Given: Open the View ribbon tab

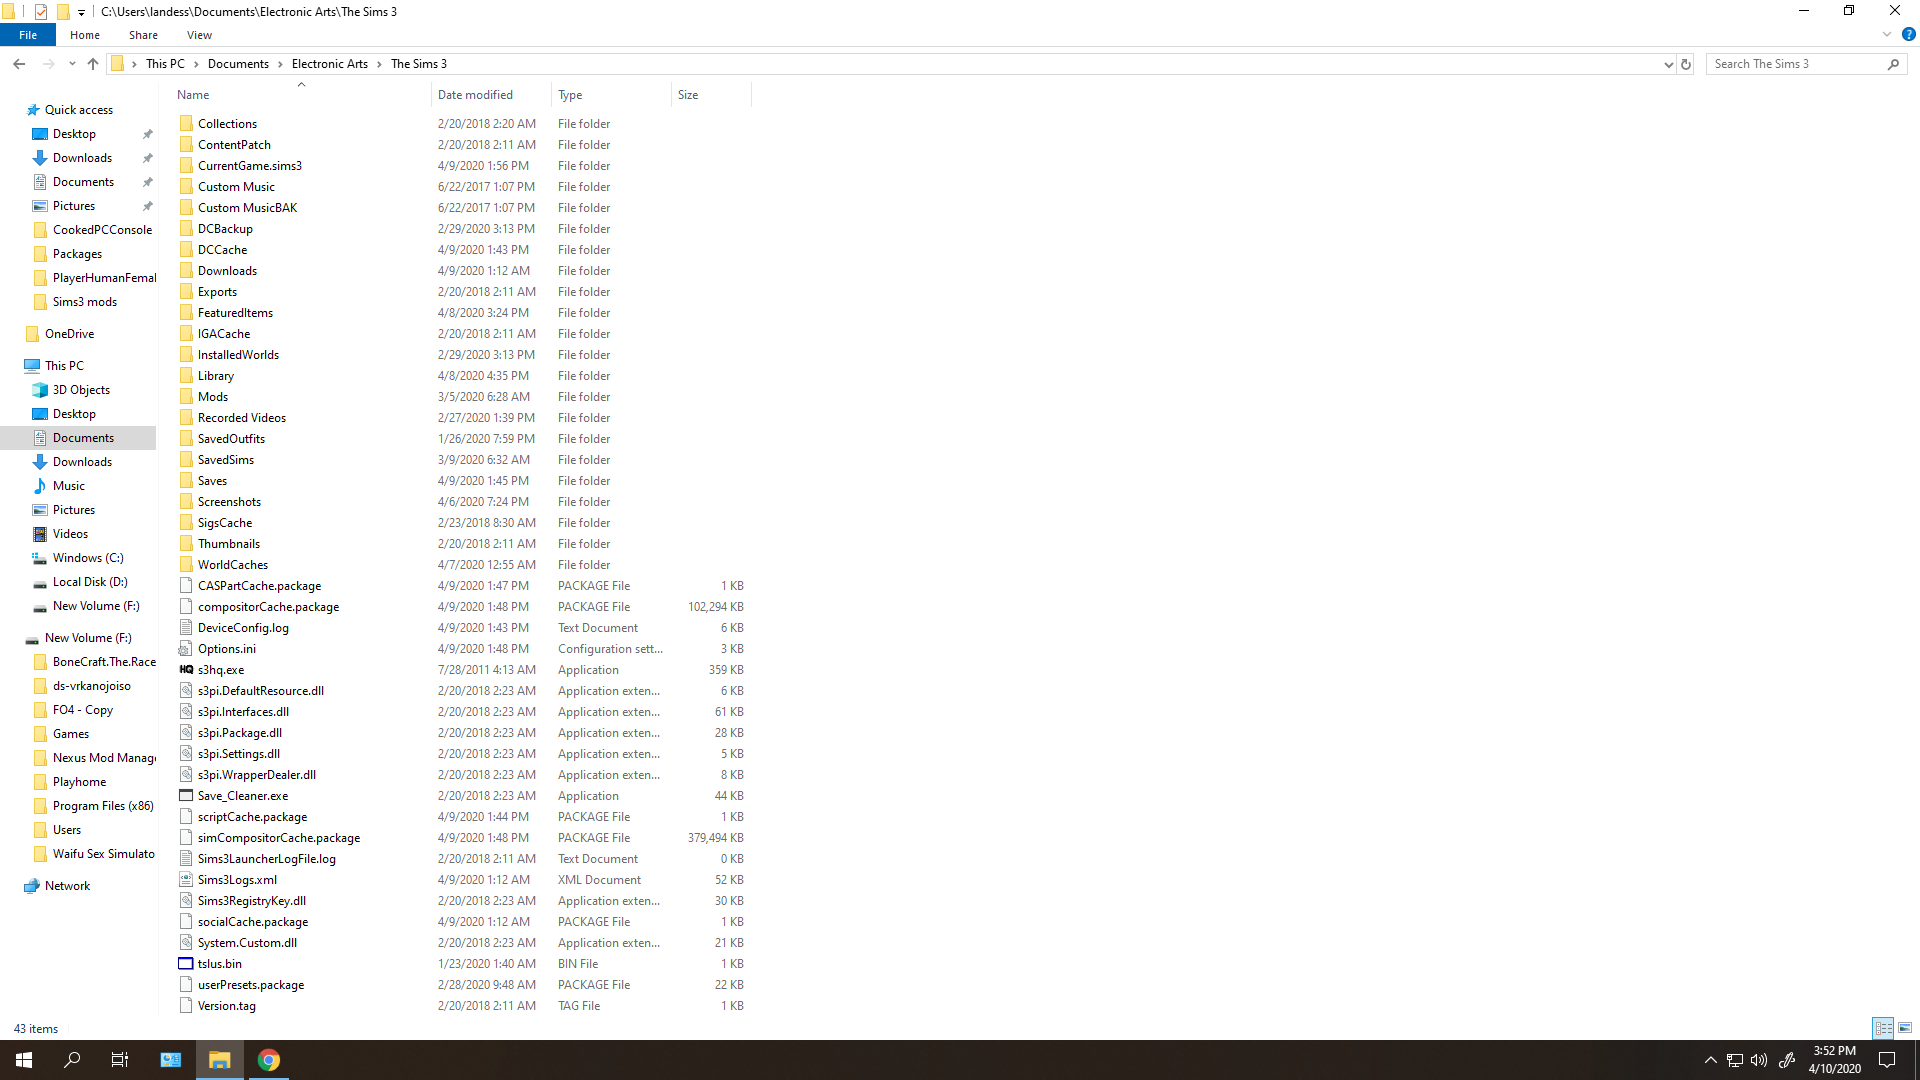Looking at the screenshot, I should 199,35.
